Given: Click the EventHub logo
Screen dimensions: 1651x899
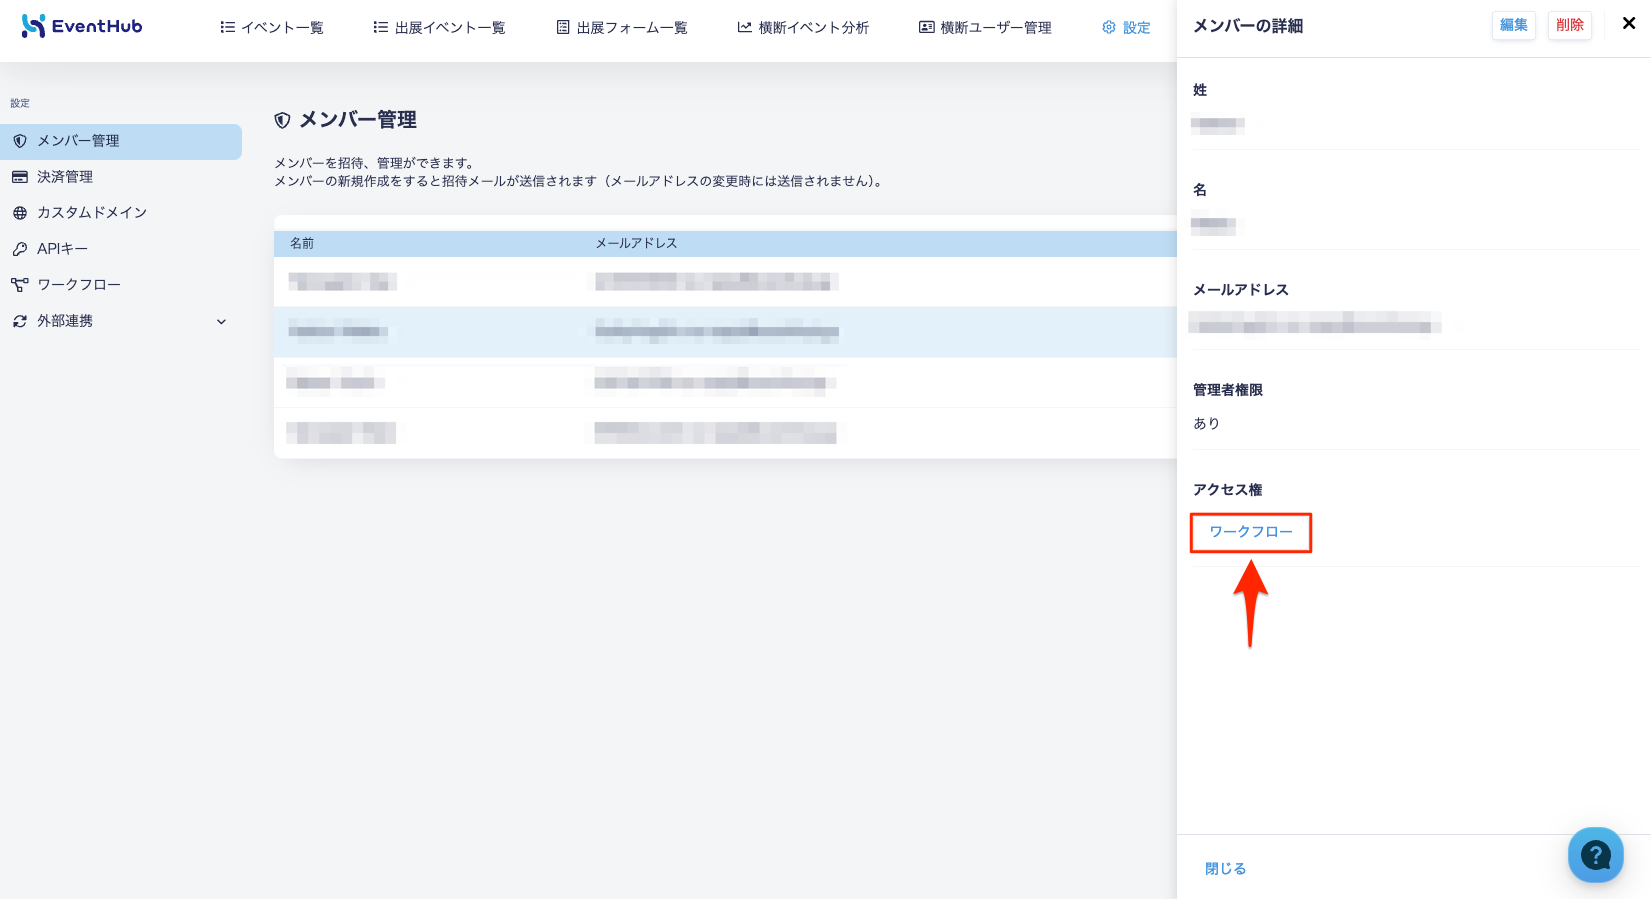Looking at the screenshot, I should pyautogui.click(x=82, y=26).
